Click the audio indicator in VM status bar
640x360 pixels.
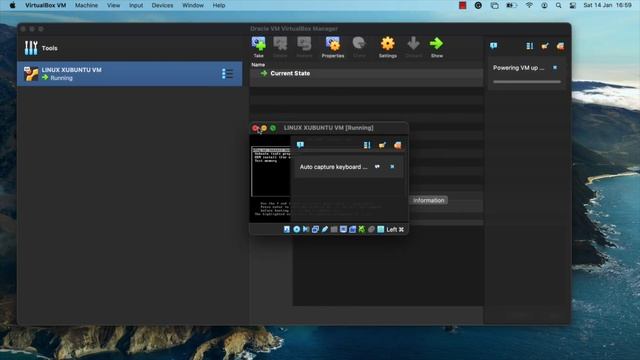tap(306, 229)
